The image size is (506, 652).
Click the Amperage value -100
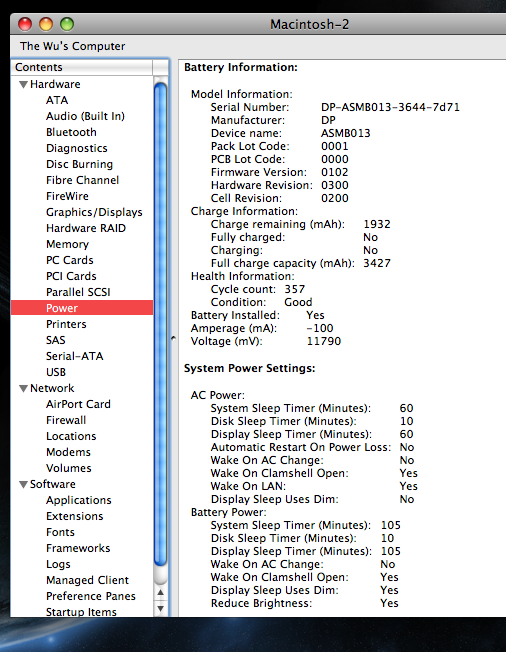(x=320, y=328)
